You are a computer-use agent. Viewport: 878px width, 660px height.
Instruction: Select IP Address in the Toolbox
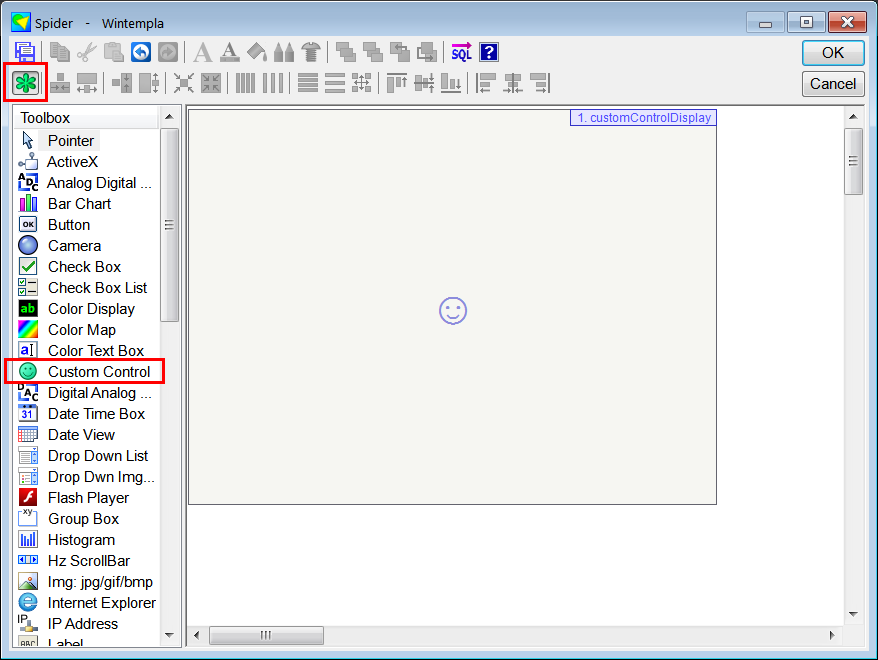pyautogui.click(x=82, y=624)
